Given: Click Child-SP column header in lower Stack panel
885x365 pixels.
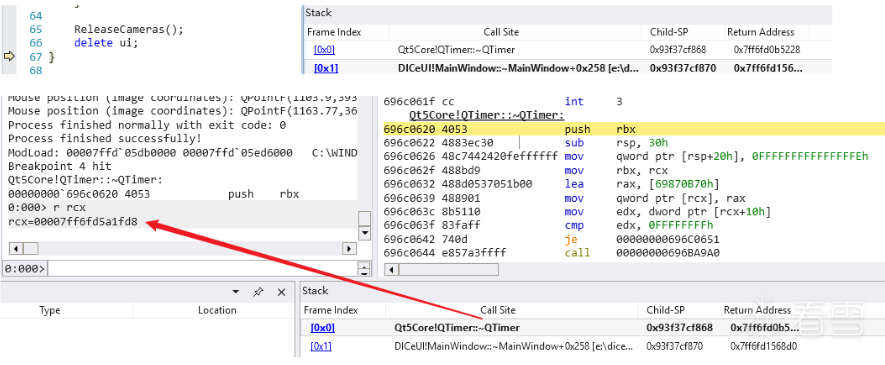Looking at the screenshot, I should point(665,310).
